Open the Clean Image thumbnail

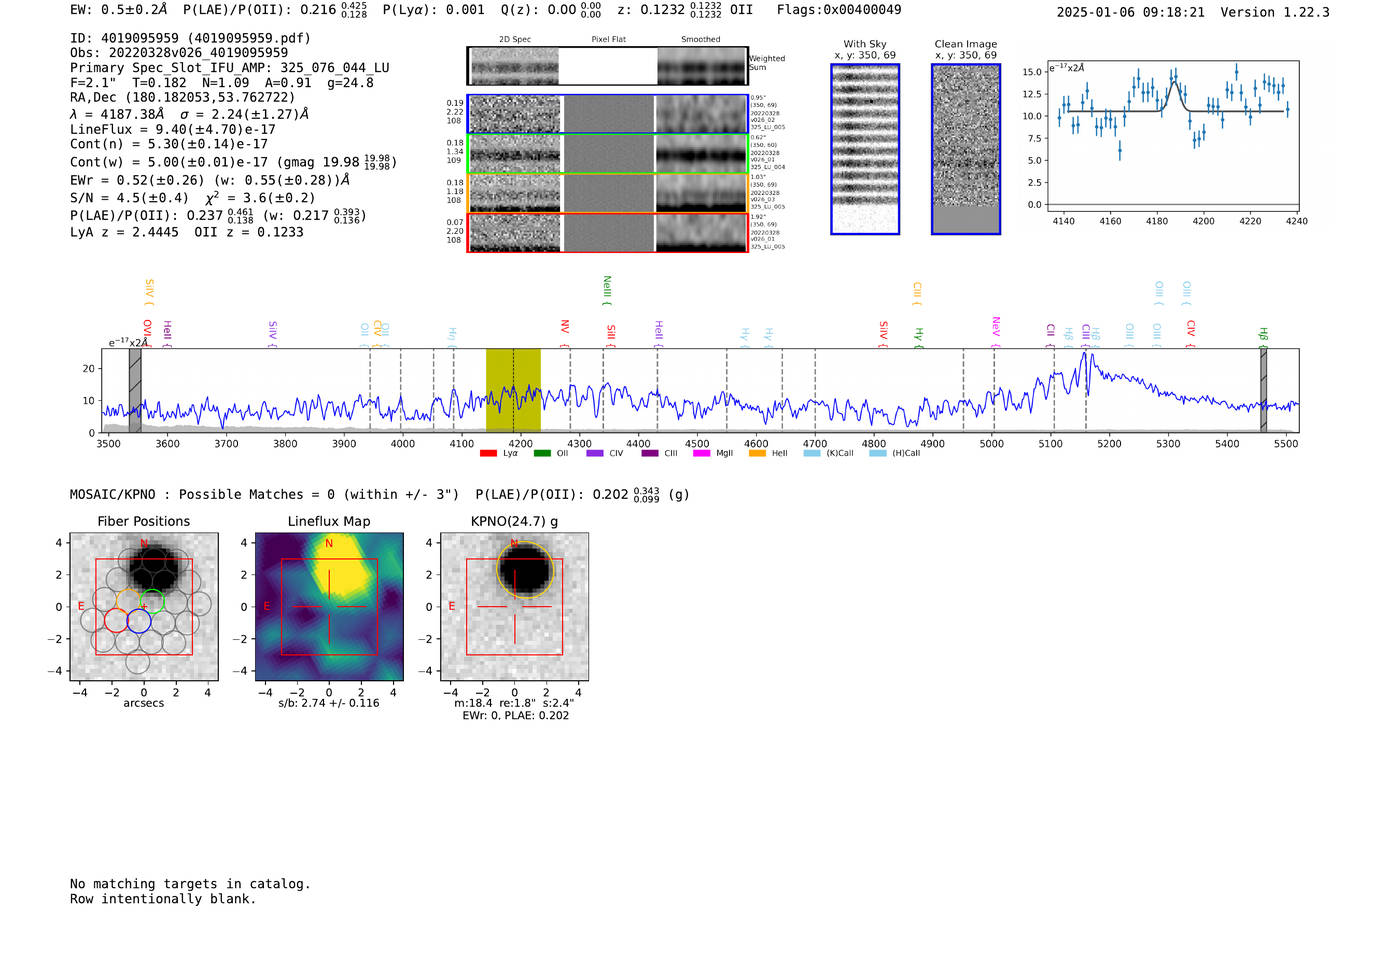[966, 149]
